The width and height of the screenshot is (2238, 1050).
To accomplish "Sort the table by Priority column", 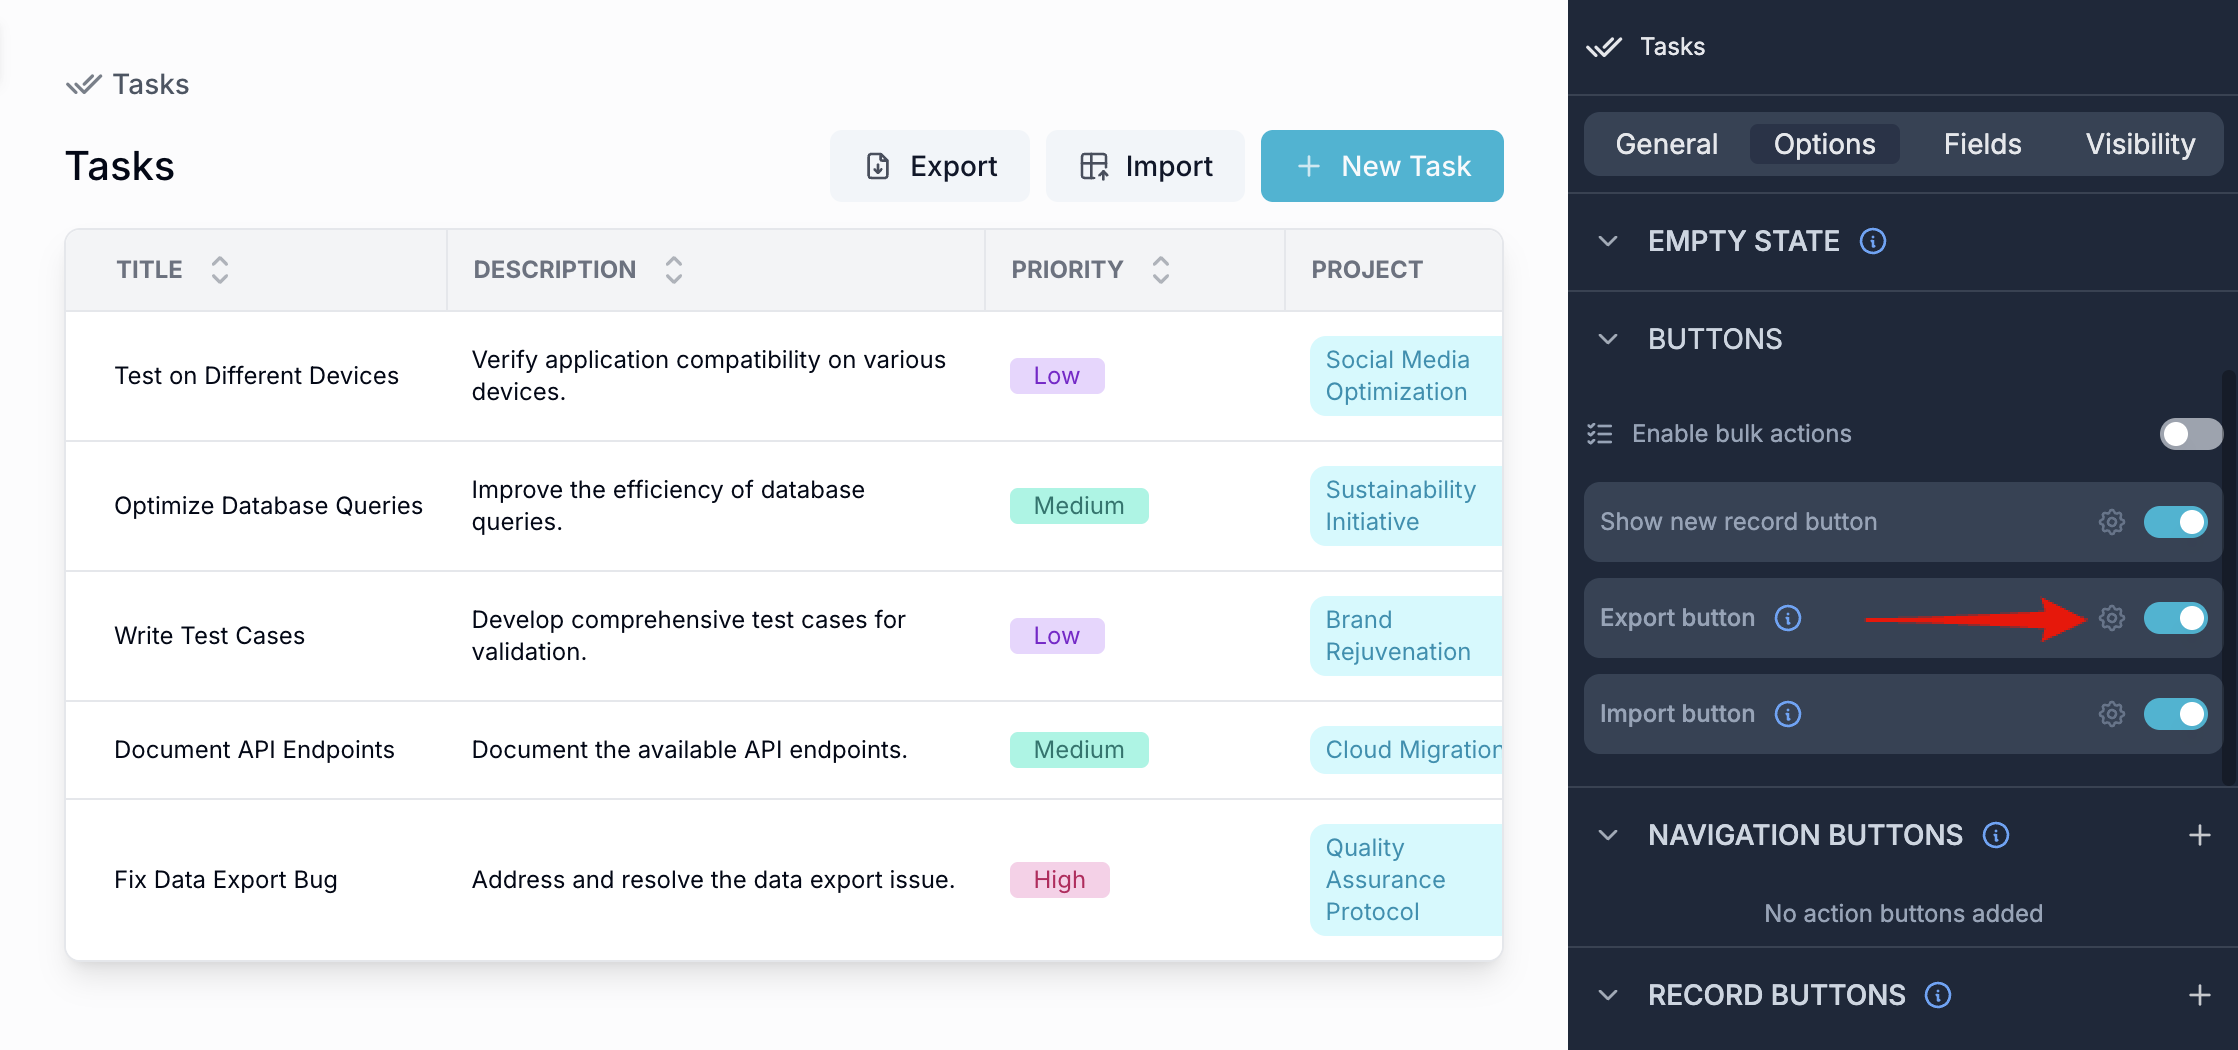I will pos(1160,270).
